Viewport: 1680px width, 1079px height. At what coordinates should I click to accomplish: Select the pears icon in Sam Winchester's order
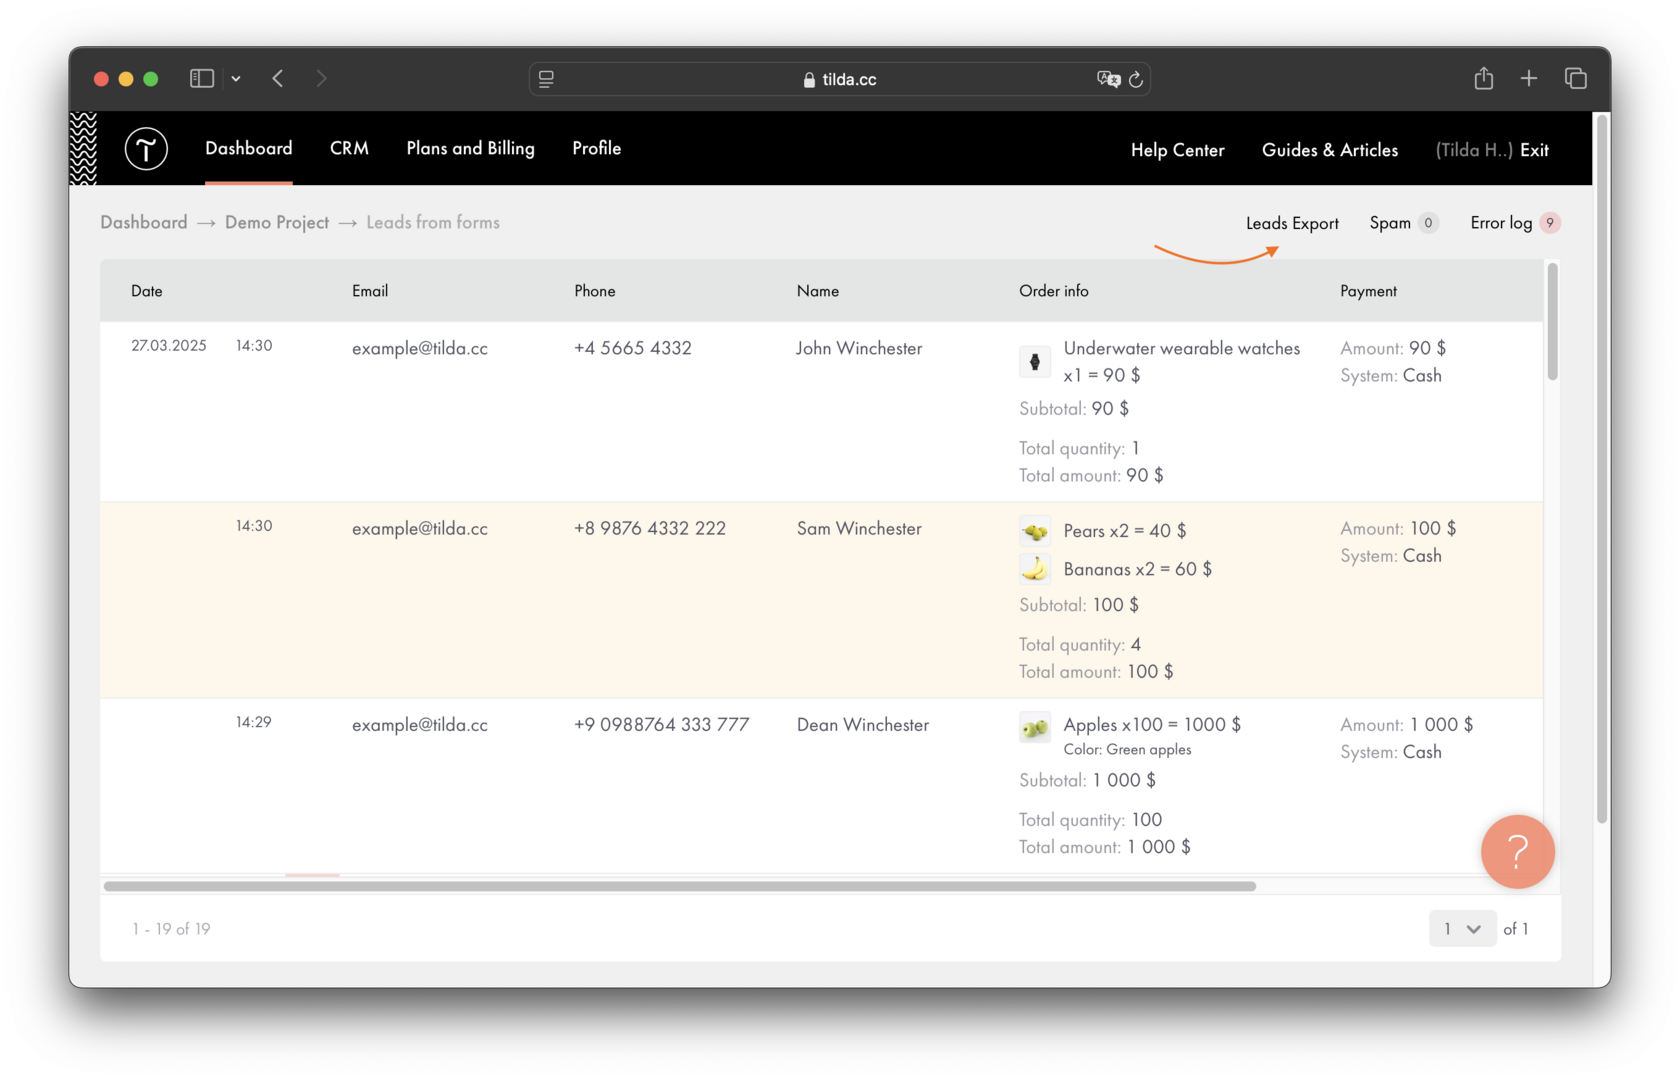click(x=1035, y=530)
